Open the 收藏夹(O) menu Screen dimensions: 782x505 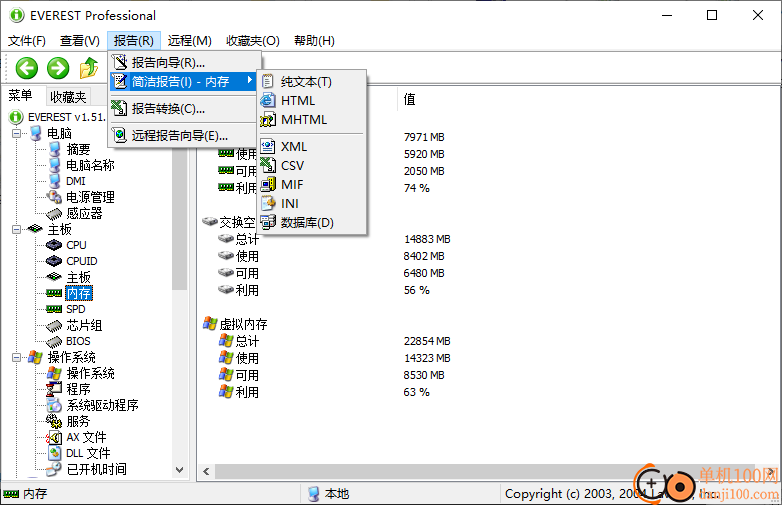click(253, 40)
